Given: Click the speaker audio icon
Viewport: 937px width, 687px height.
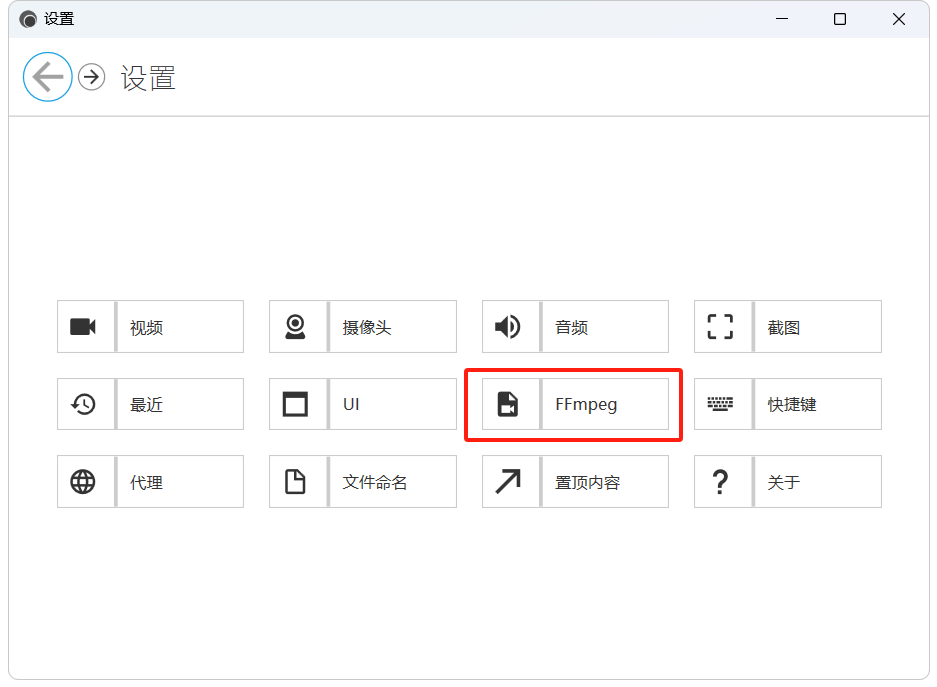Looking at the screenshot, I should (508, 327).
